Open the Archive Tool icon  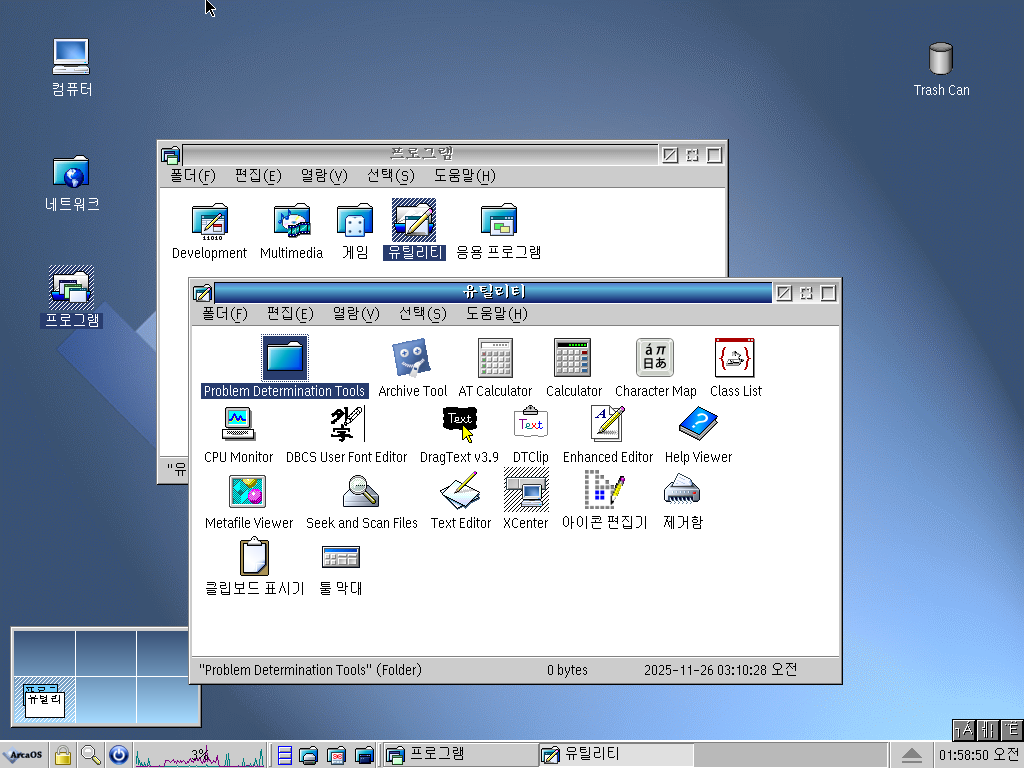coord(411,358)
